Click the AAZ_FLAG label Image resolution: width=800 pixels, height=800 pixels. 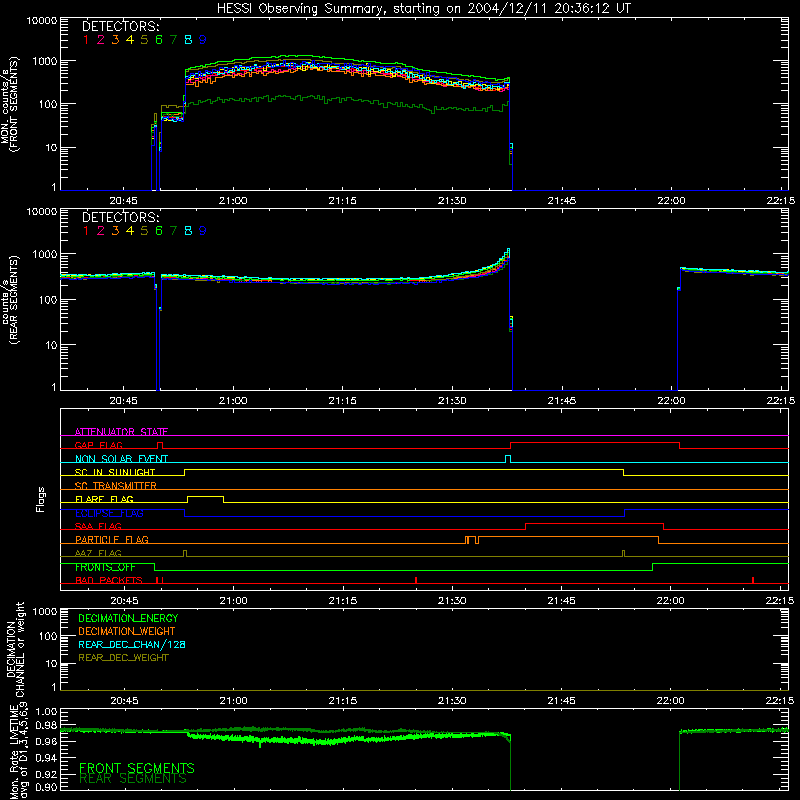[98, 553]
